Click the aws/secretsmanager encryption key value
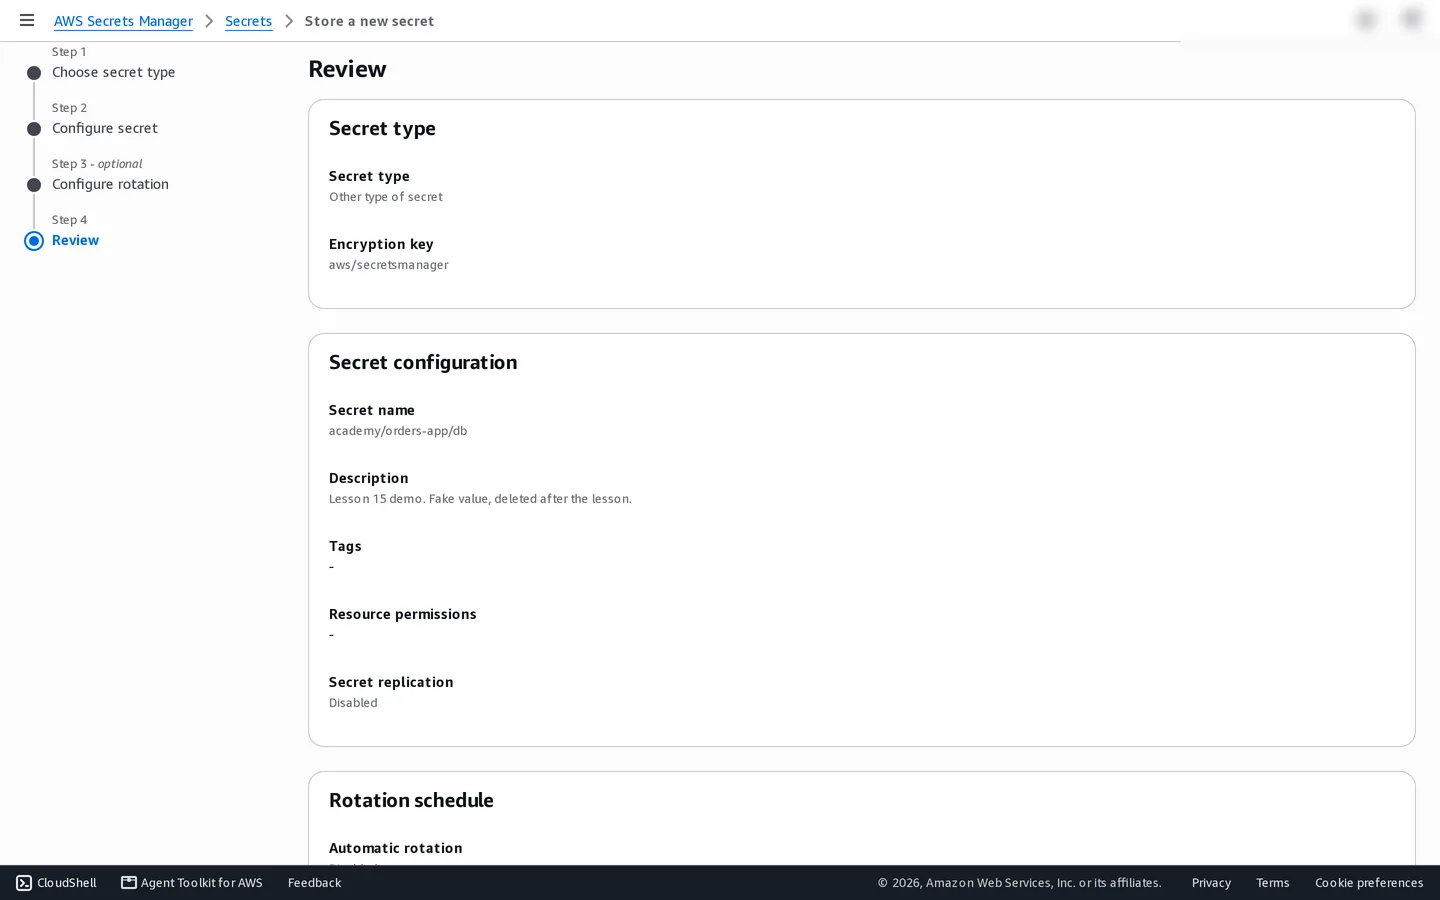 tap(388, 265)
